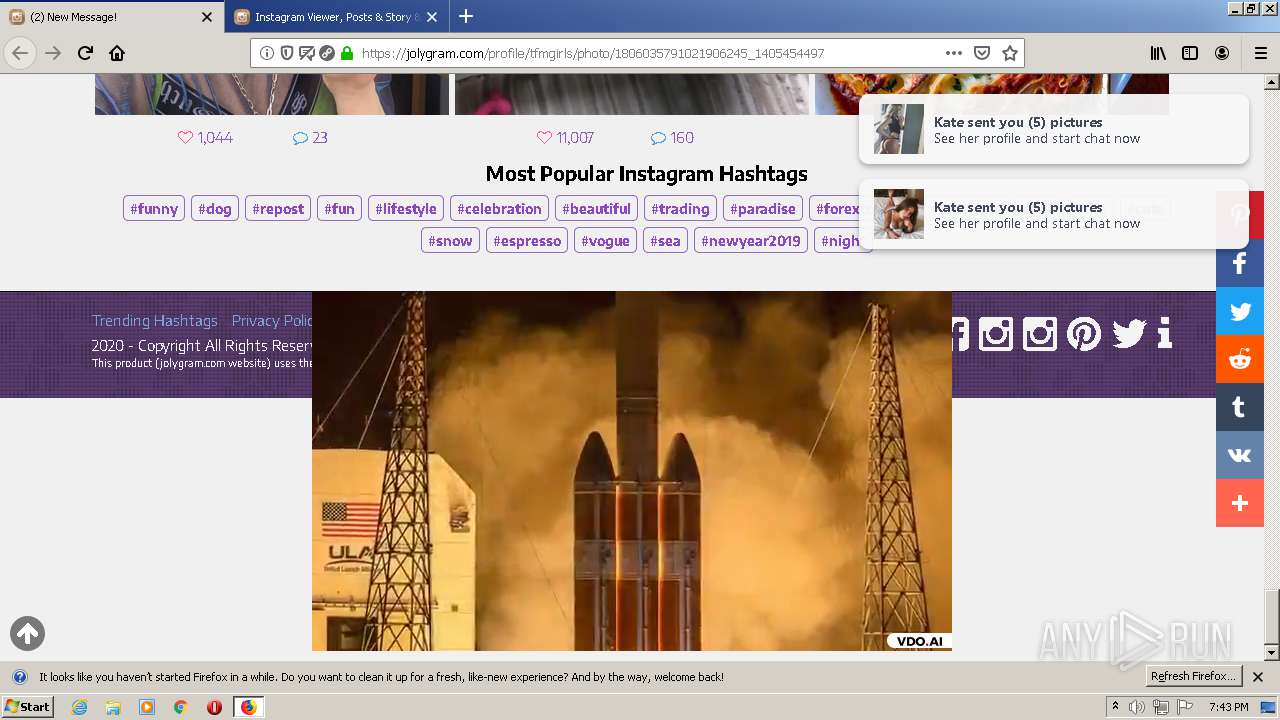The image size is (1280, 720).
Task: Open #repost hashtag
Action: click(278, 209)
